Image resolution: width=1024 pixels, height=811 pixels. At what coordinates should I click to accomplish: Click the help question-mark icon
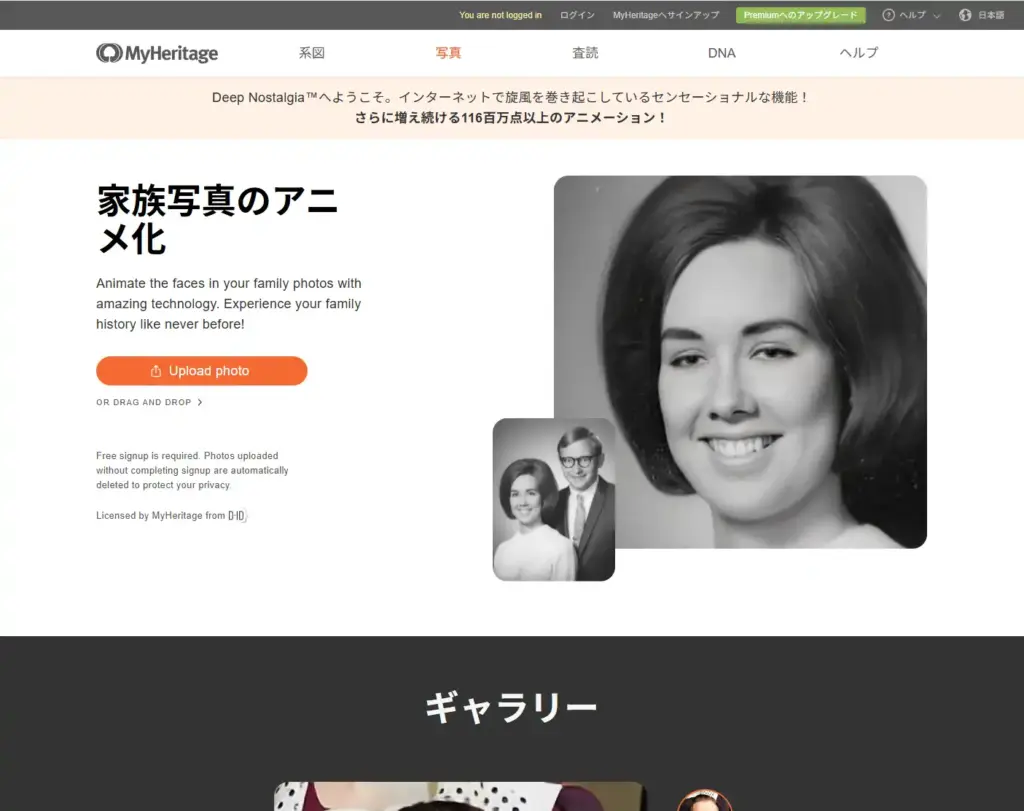(x=888, y=15)
